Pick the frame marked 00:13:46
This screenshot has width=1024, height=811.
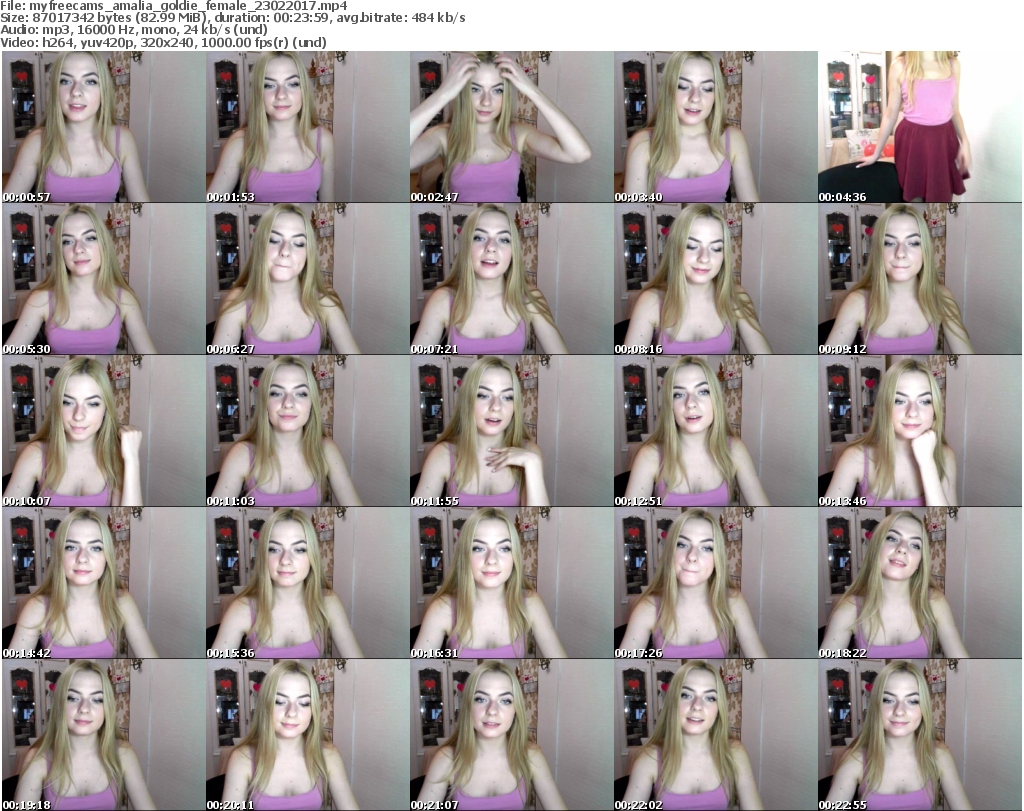pos(920,431)
